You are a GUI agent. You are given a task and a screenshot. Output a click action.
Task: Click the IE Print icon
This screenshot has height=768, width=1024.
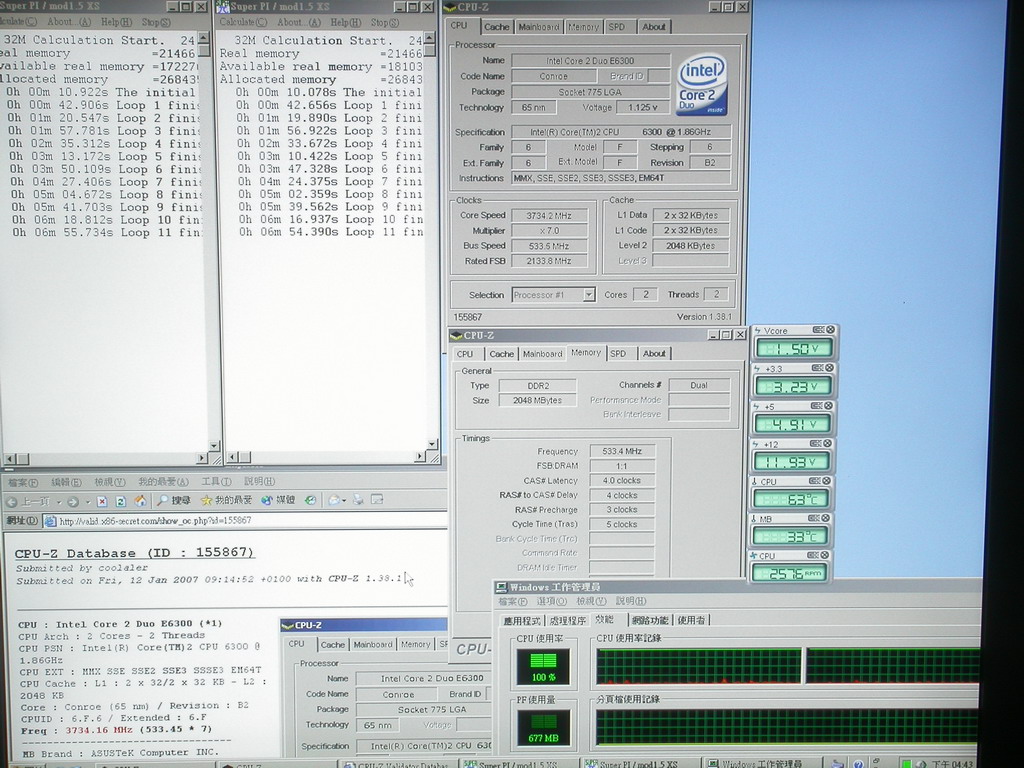tap(358, 500)
